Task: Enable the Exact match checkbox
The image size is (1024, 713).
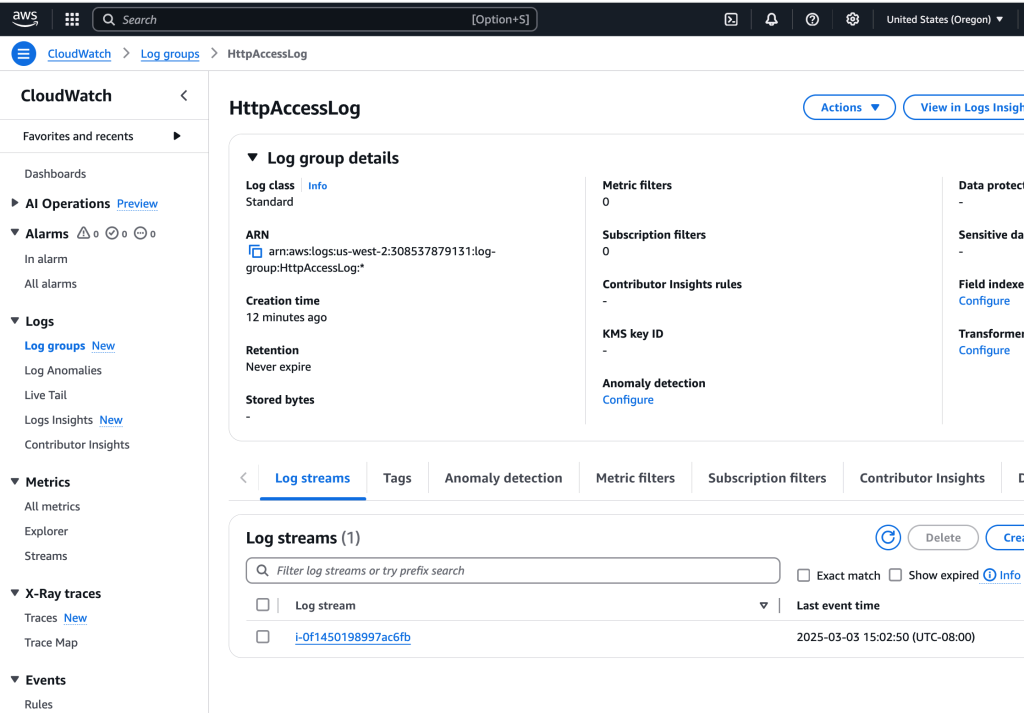Action: 803,575
